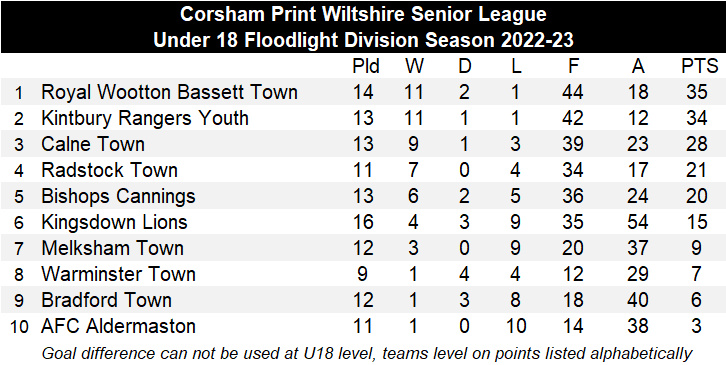Click the A goals-against column header
Screen dimensions: 726x365
(x=638, y=66)
